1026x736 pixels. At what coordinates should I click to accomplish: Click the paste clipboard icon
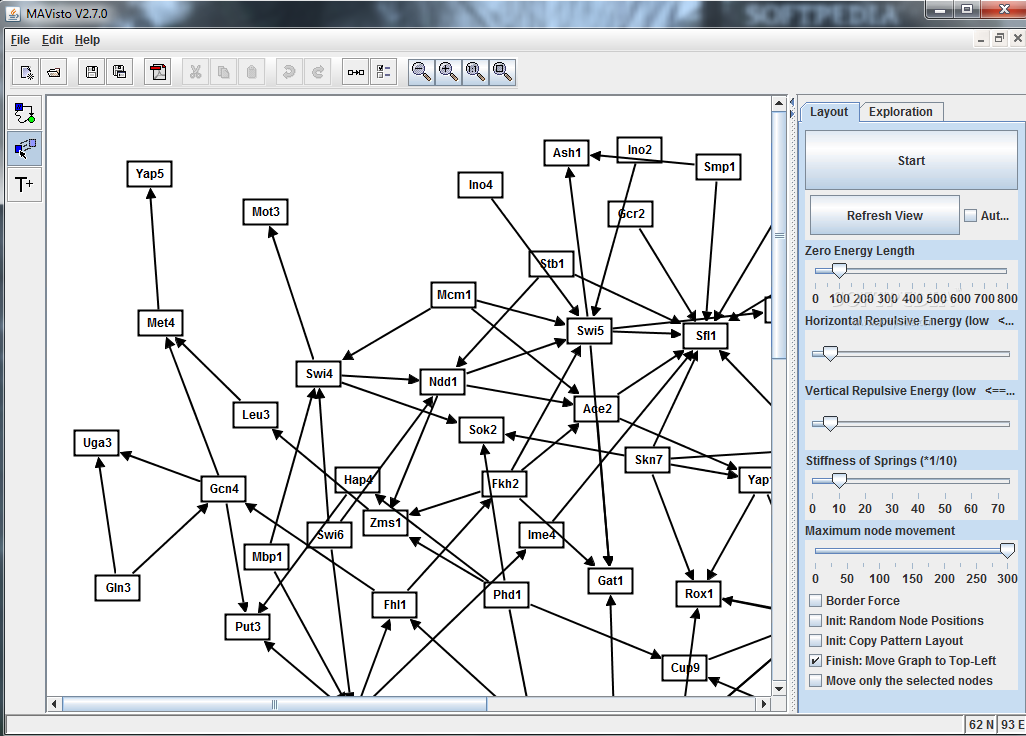[251, 72]
